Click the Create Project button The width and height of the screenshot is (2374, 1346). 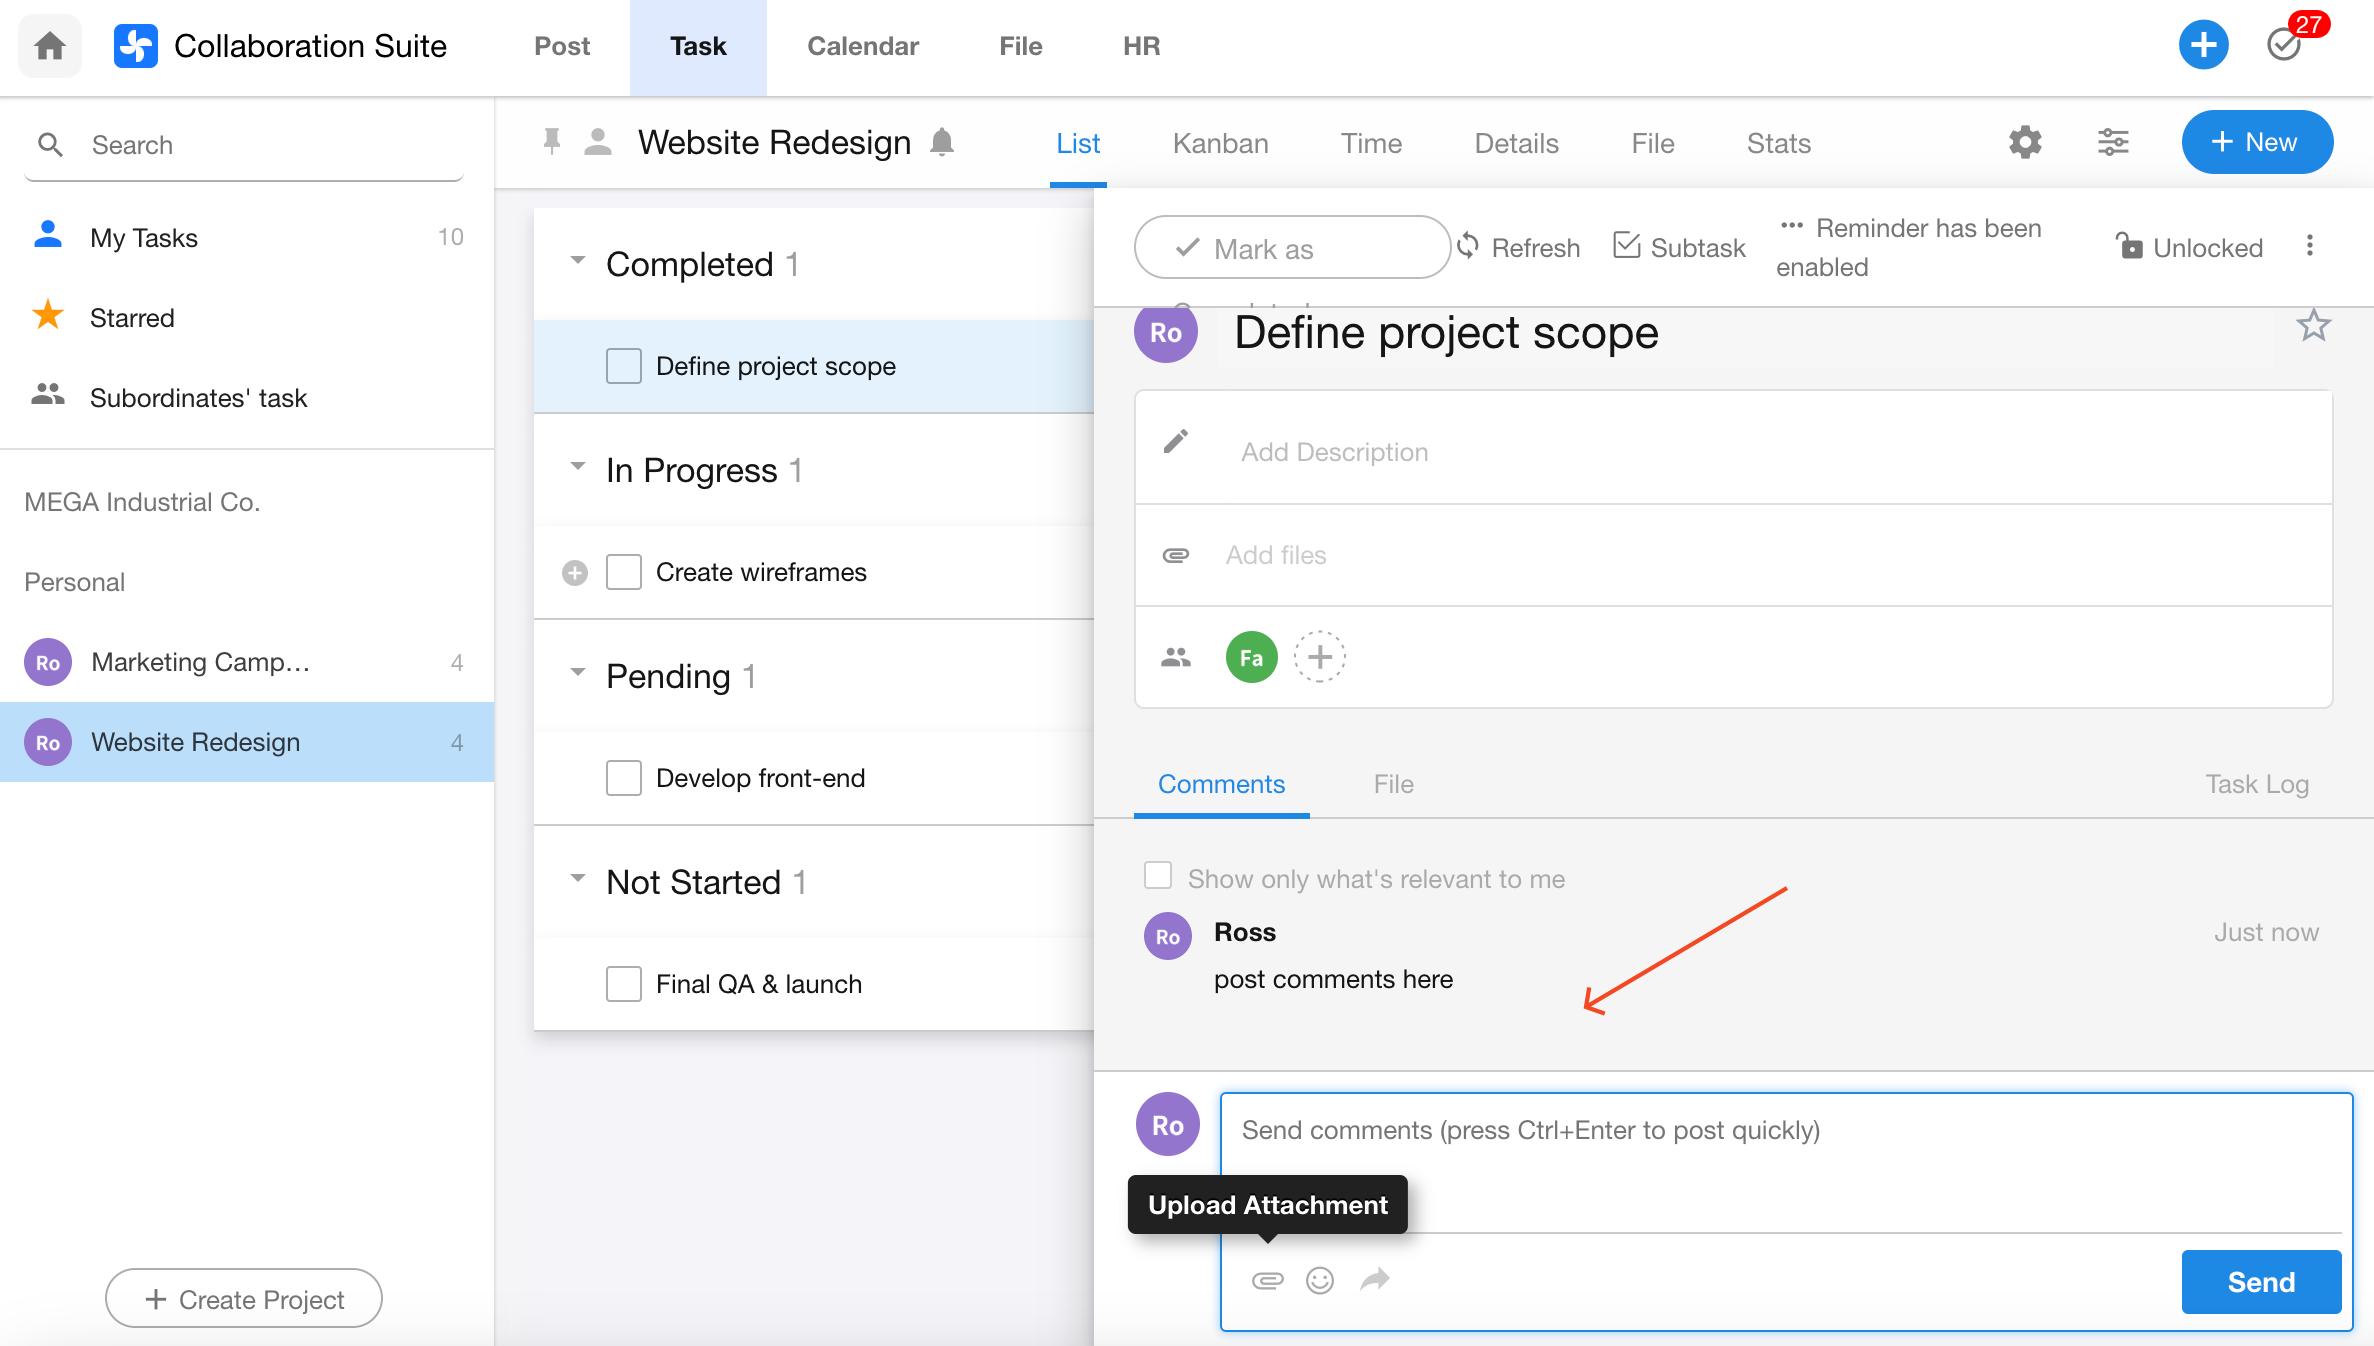pos(244,1299)
